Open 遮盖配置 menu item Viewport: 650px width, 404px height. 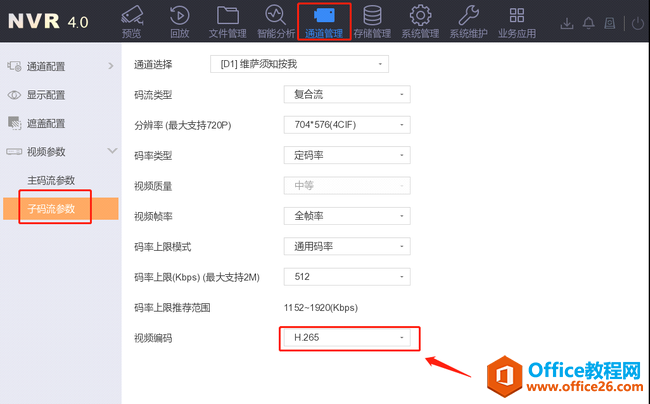[46, 123]
